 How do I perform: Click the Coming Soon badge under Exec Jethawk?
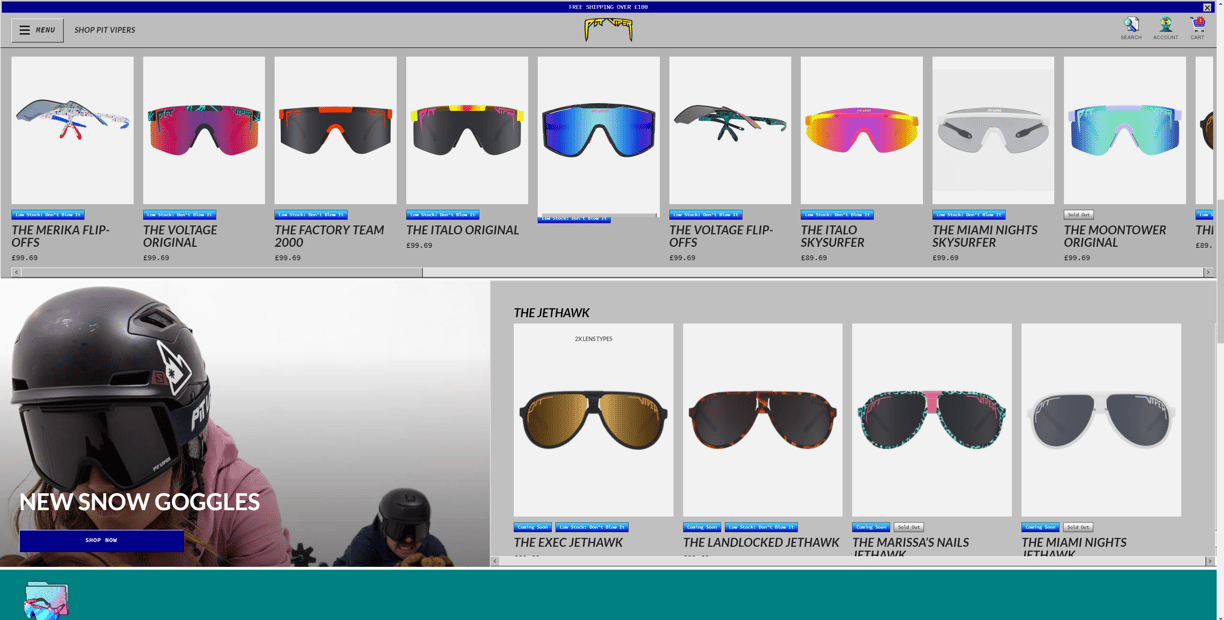[x=533, y=527]
